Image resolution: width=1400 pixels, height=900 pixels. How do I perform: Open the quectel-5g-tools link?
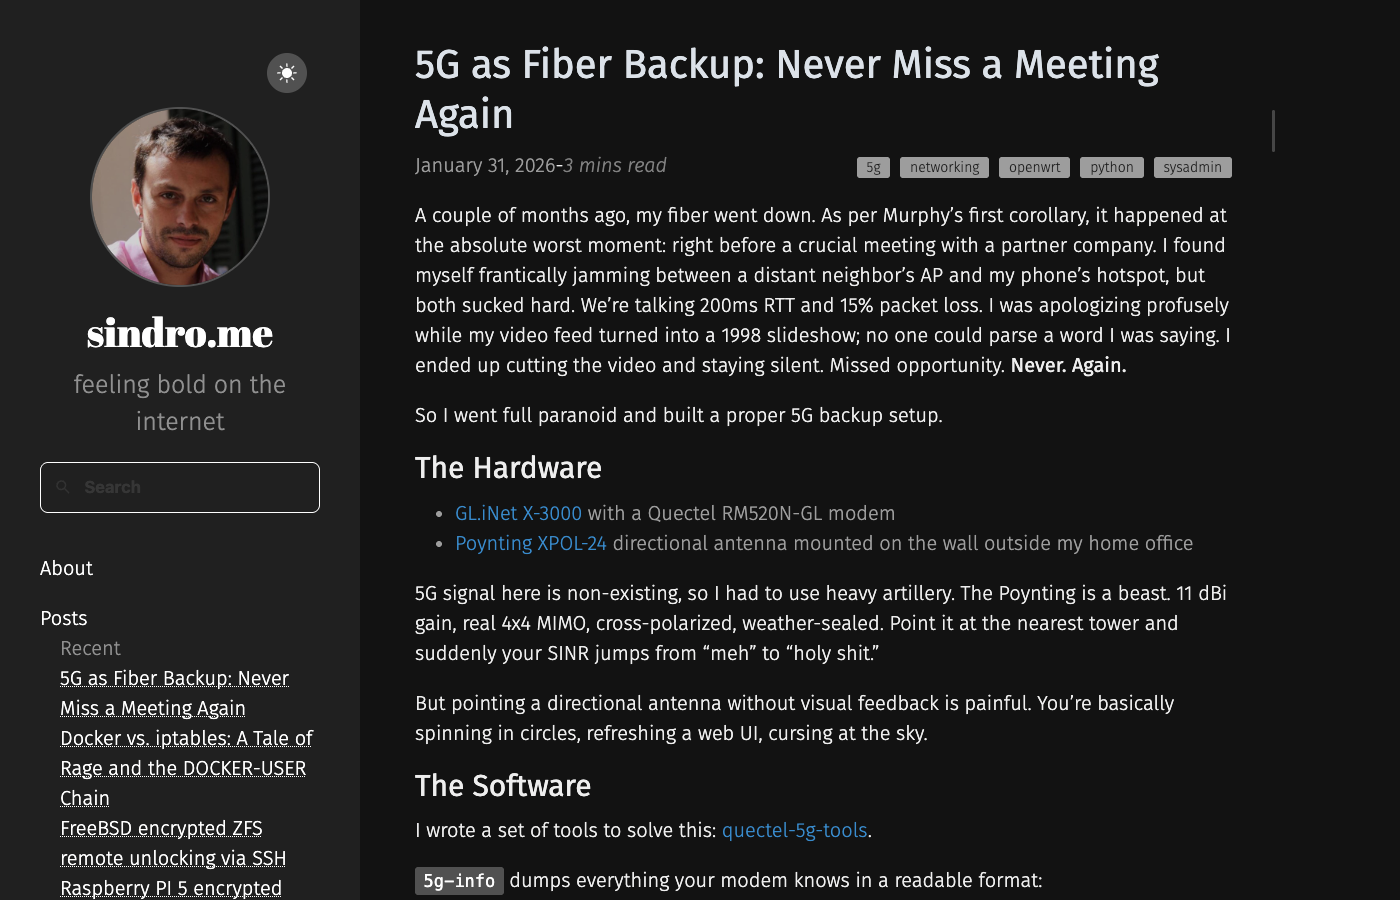pos(794,830)
